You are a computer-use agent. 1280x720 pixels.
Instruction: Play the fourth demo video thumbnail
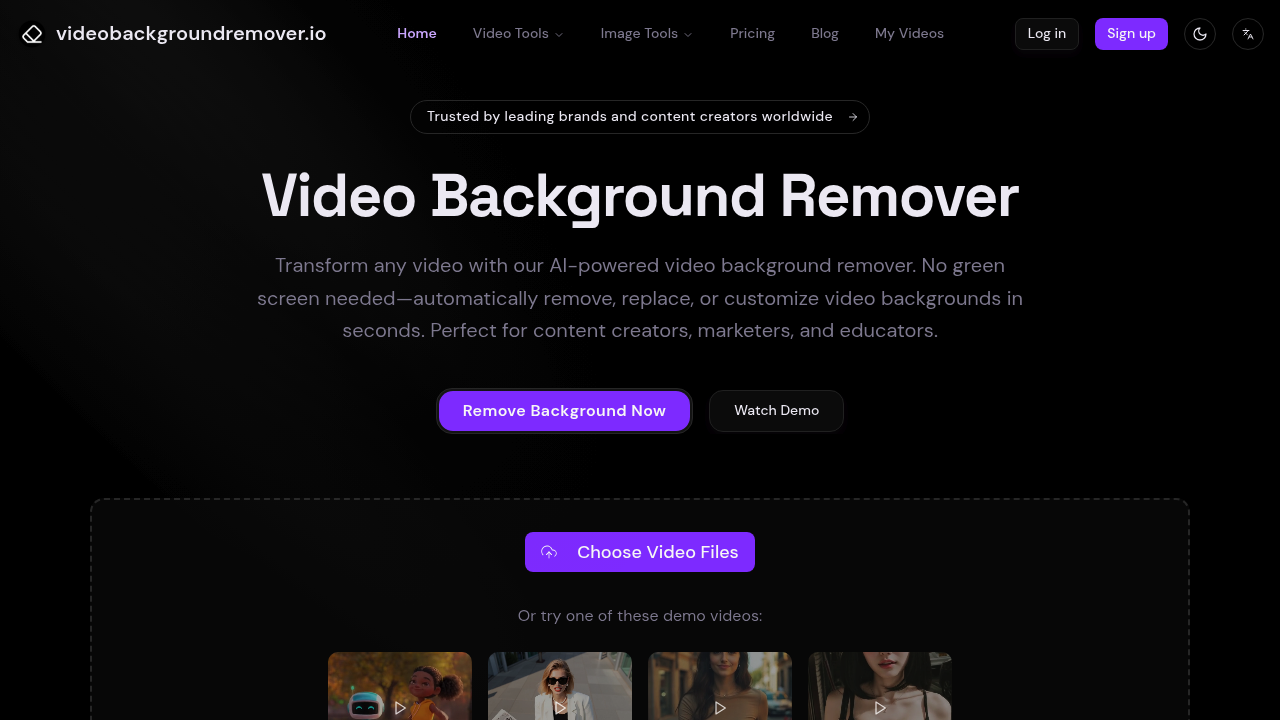coord(880,687)
